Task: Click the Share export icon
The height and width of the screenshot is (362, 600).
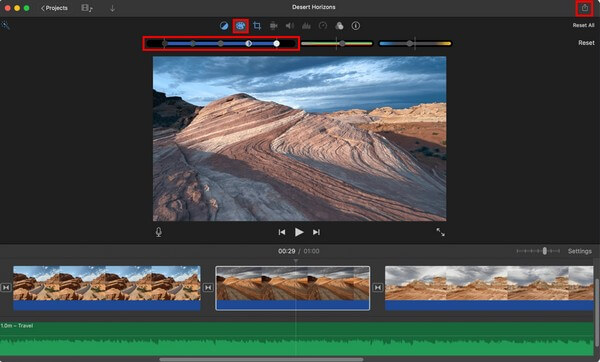Action: (584, 8)
